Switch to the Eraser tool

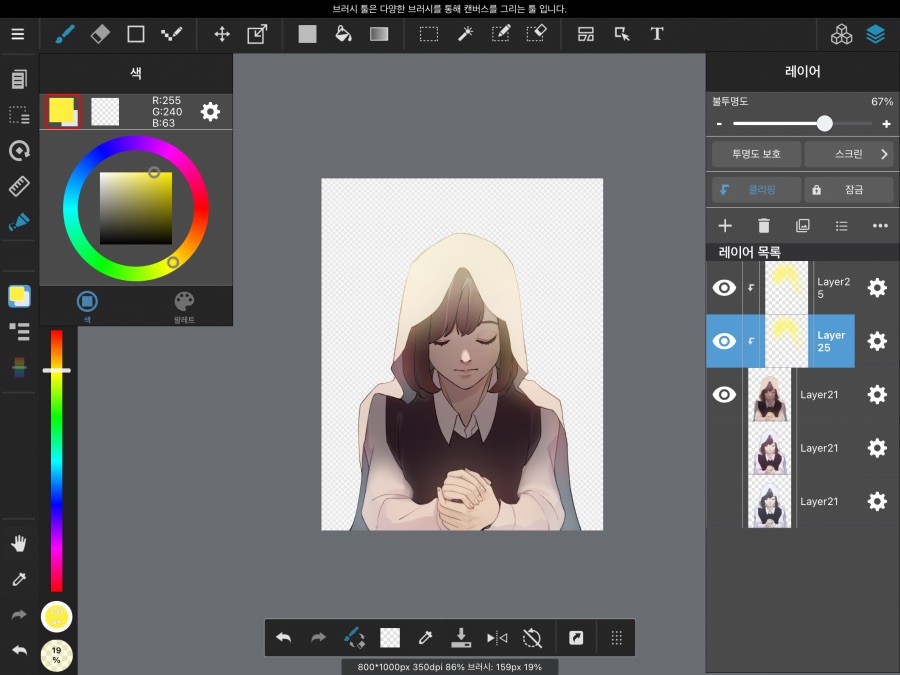pos(99,33)
